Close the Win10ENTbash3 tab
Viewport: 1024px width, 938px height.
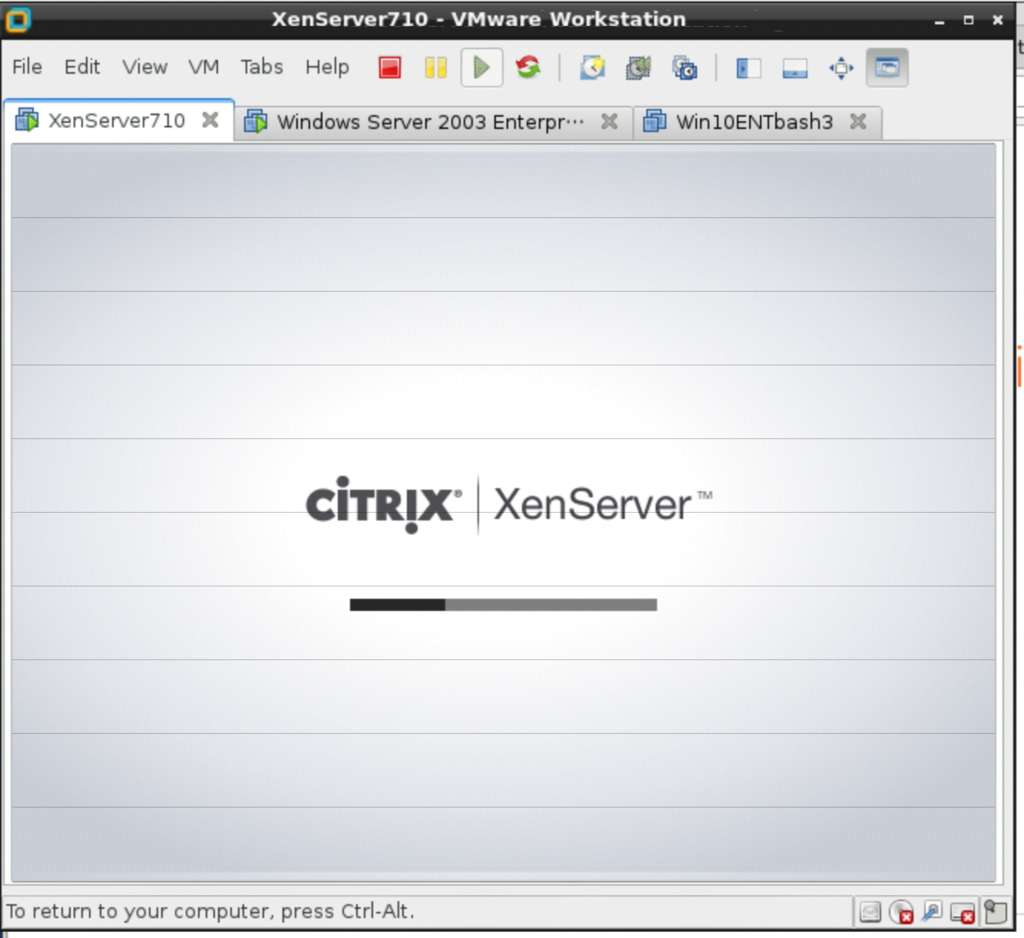tap(858, 121)
